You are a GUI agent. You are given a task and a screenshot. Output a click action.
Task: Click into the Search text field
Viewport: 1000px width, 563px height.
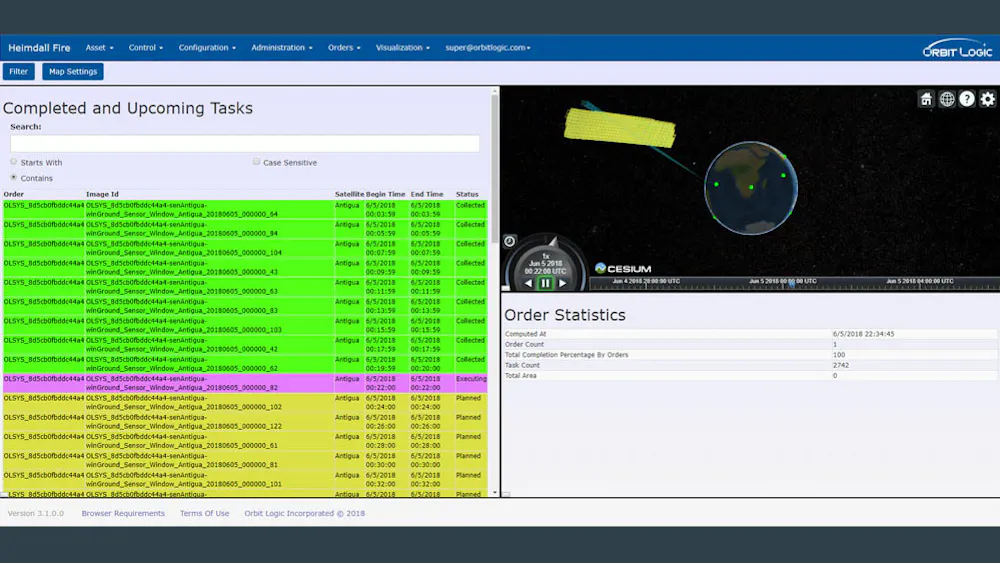coord(245,143)
